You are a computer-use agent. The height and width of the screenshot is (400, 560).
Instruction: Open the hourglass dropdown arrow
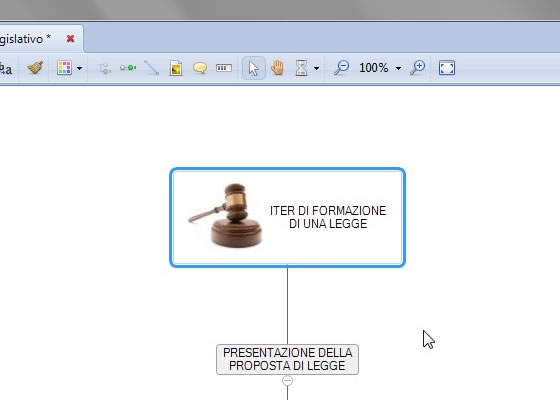(x=316, y=68)
